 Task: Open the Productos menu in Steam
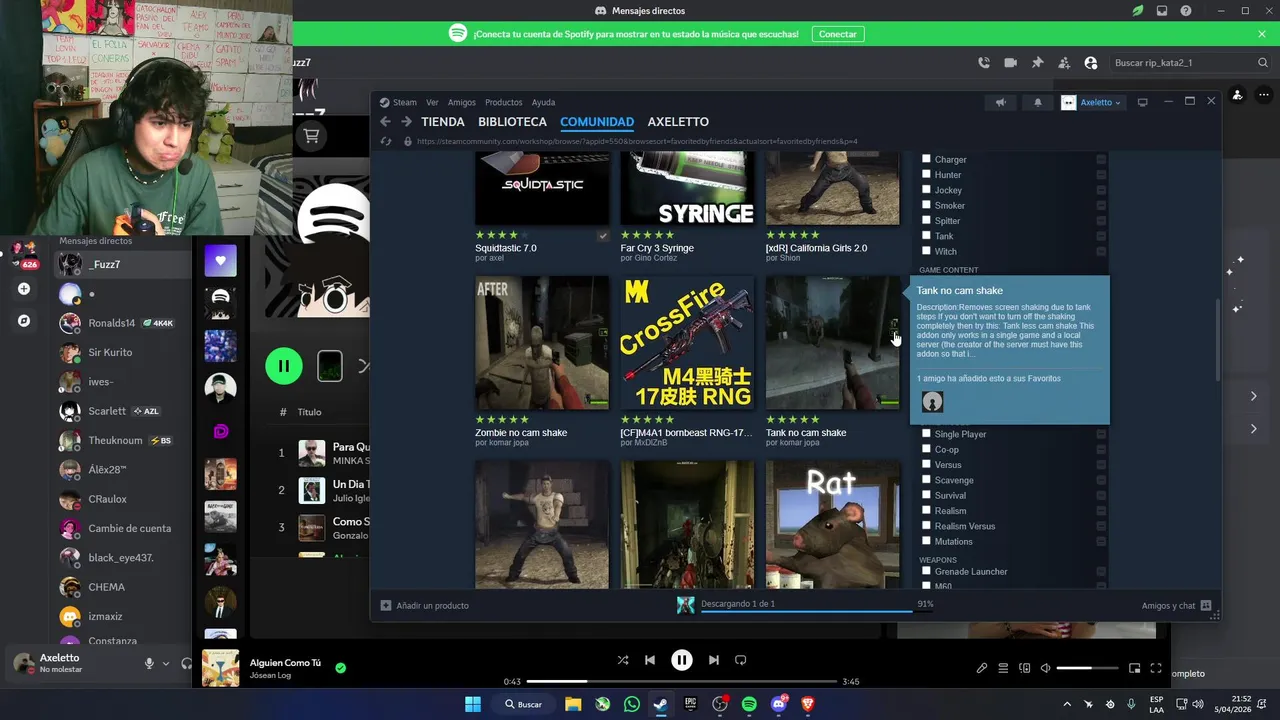point(504,102)
